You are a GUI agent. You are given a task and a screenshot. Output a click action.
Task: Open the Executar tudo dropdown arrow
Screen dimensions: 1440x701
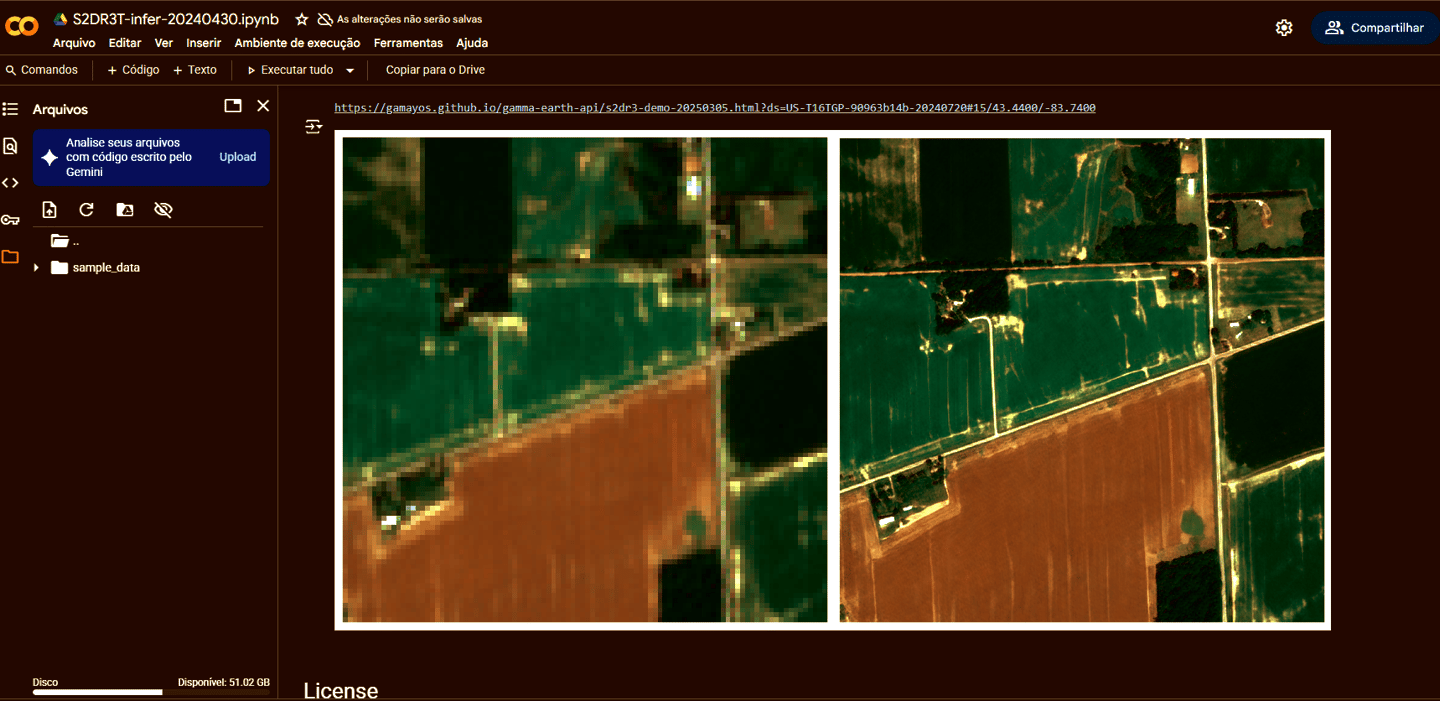coord(350,70)
